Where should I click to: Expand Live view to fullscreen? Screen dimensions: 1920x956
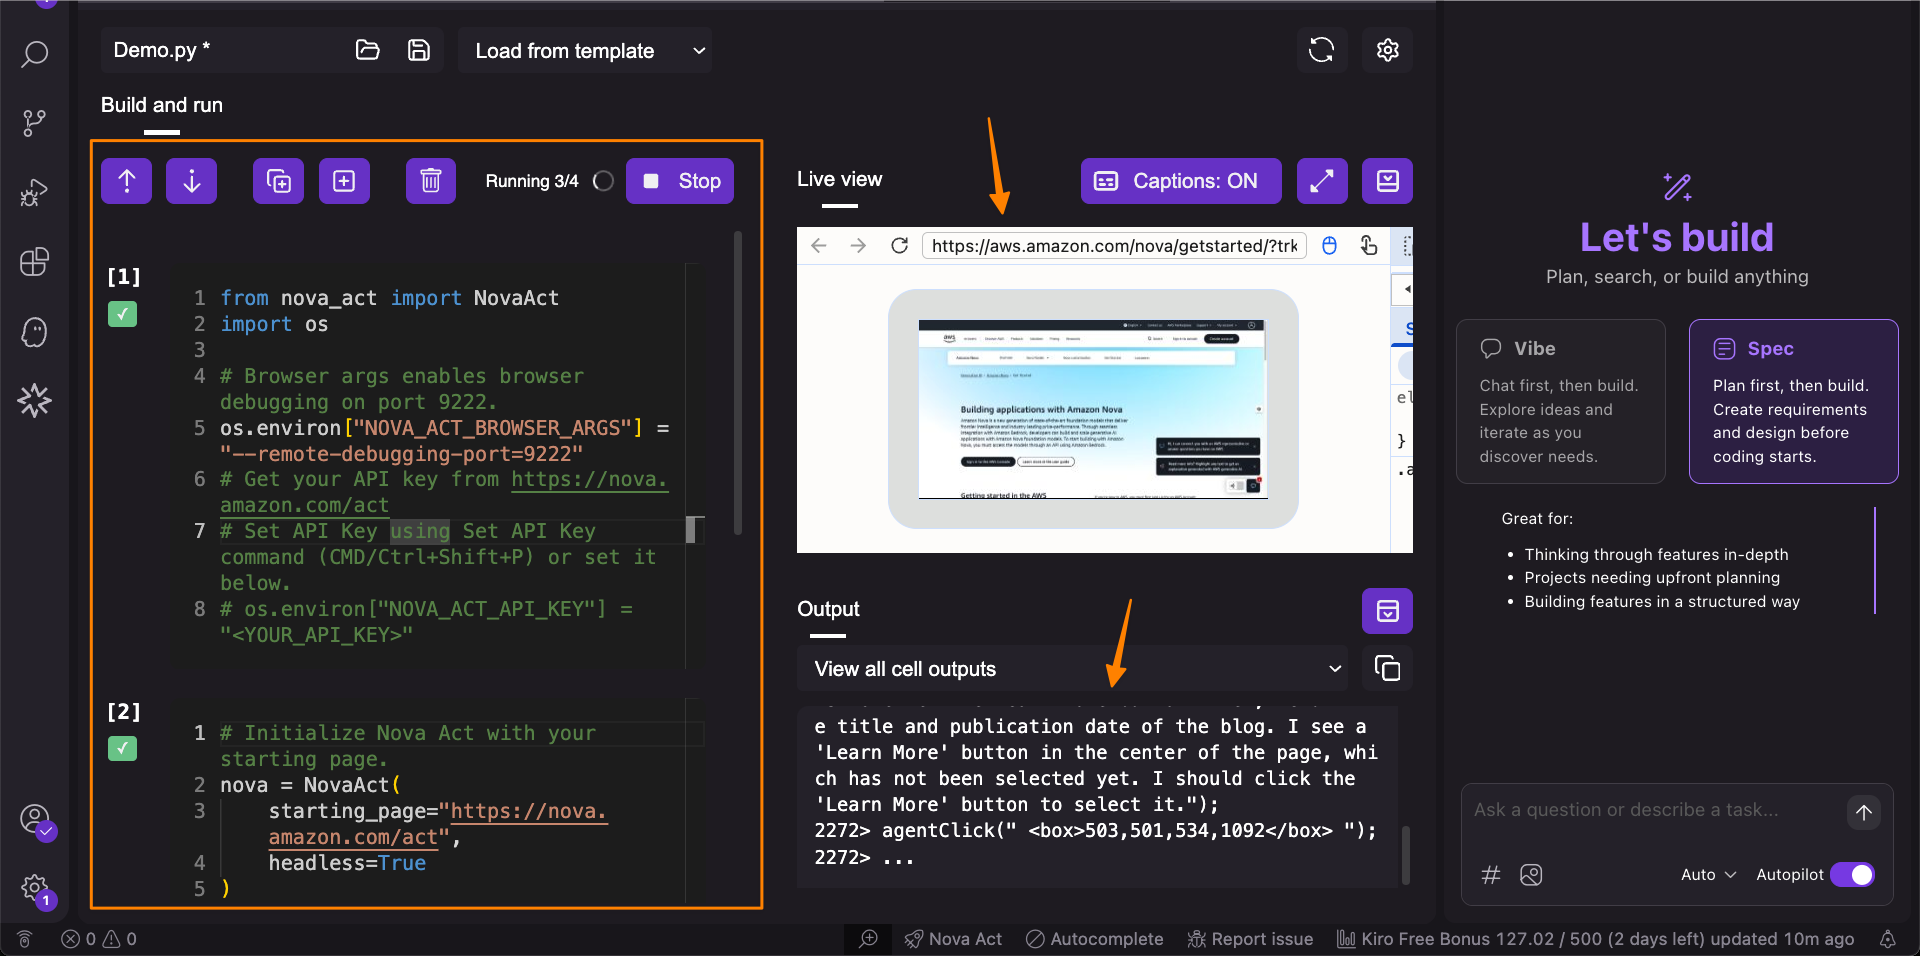coord(1322,181)
